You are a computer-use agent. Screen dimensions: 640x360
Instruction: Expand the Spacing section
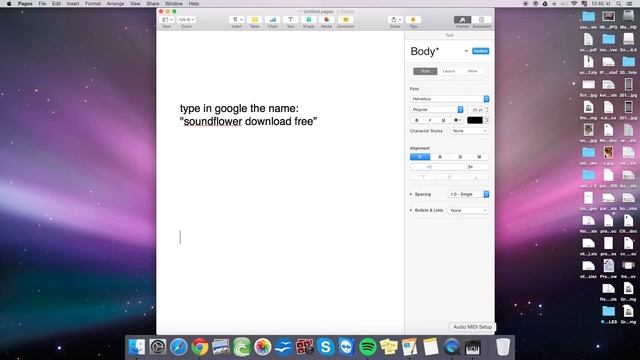411,194
